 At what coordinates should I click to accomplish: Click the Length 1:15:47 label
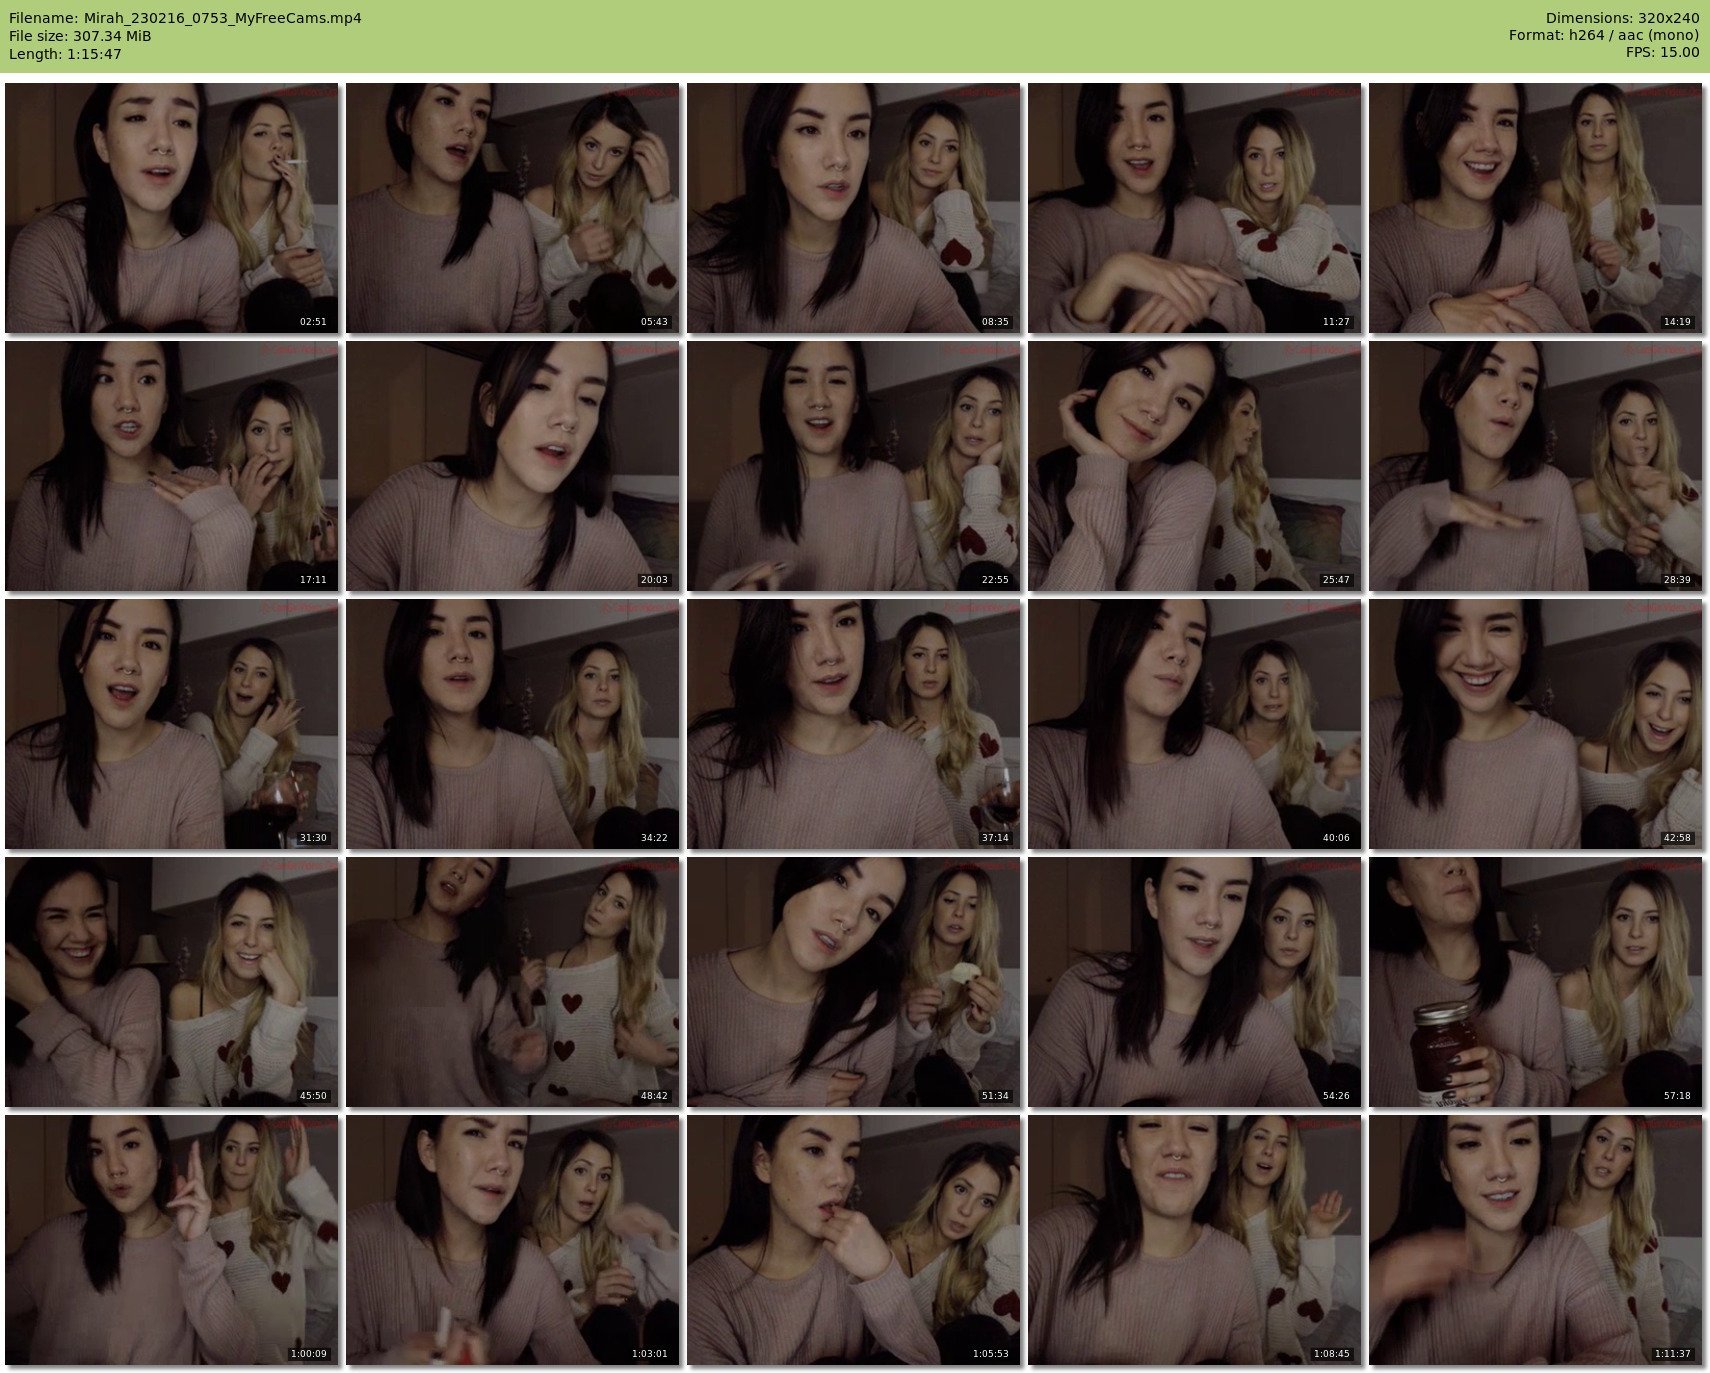(x=65, y=54)
